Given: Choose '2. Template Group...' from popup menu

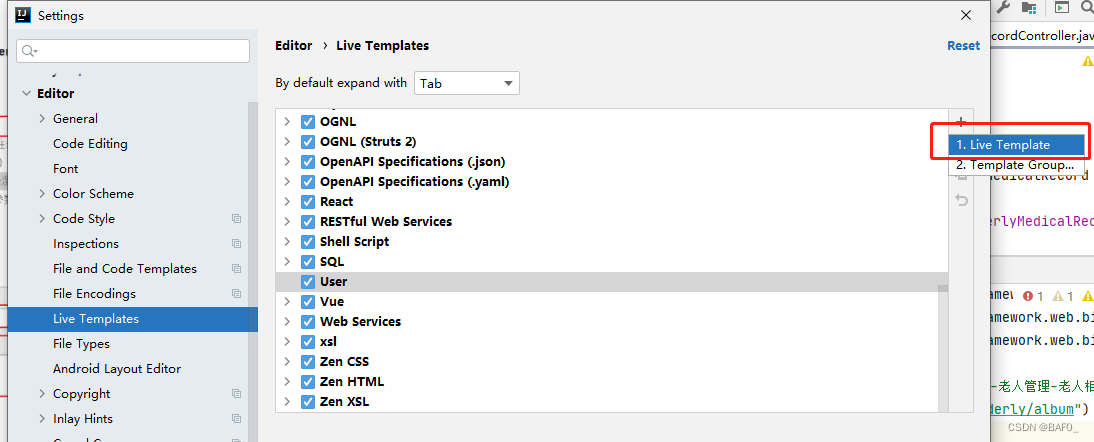Looking at the screenshot, I should pyautogui.click(x=1016, y=165).
